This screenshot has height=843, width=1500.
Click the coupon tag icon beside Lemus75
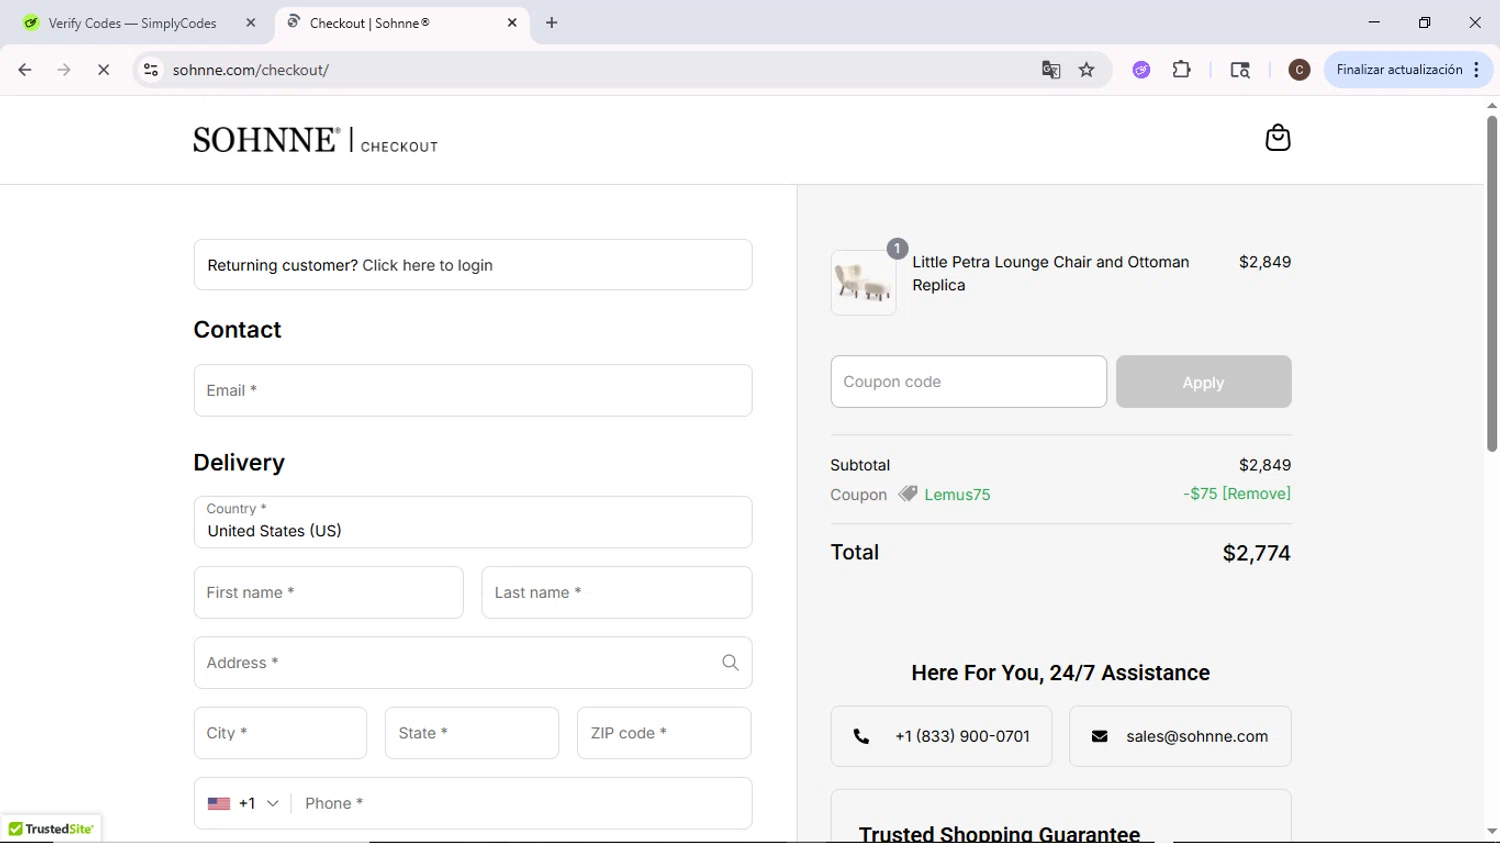click(x=907, y=494)
